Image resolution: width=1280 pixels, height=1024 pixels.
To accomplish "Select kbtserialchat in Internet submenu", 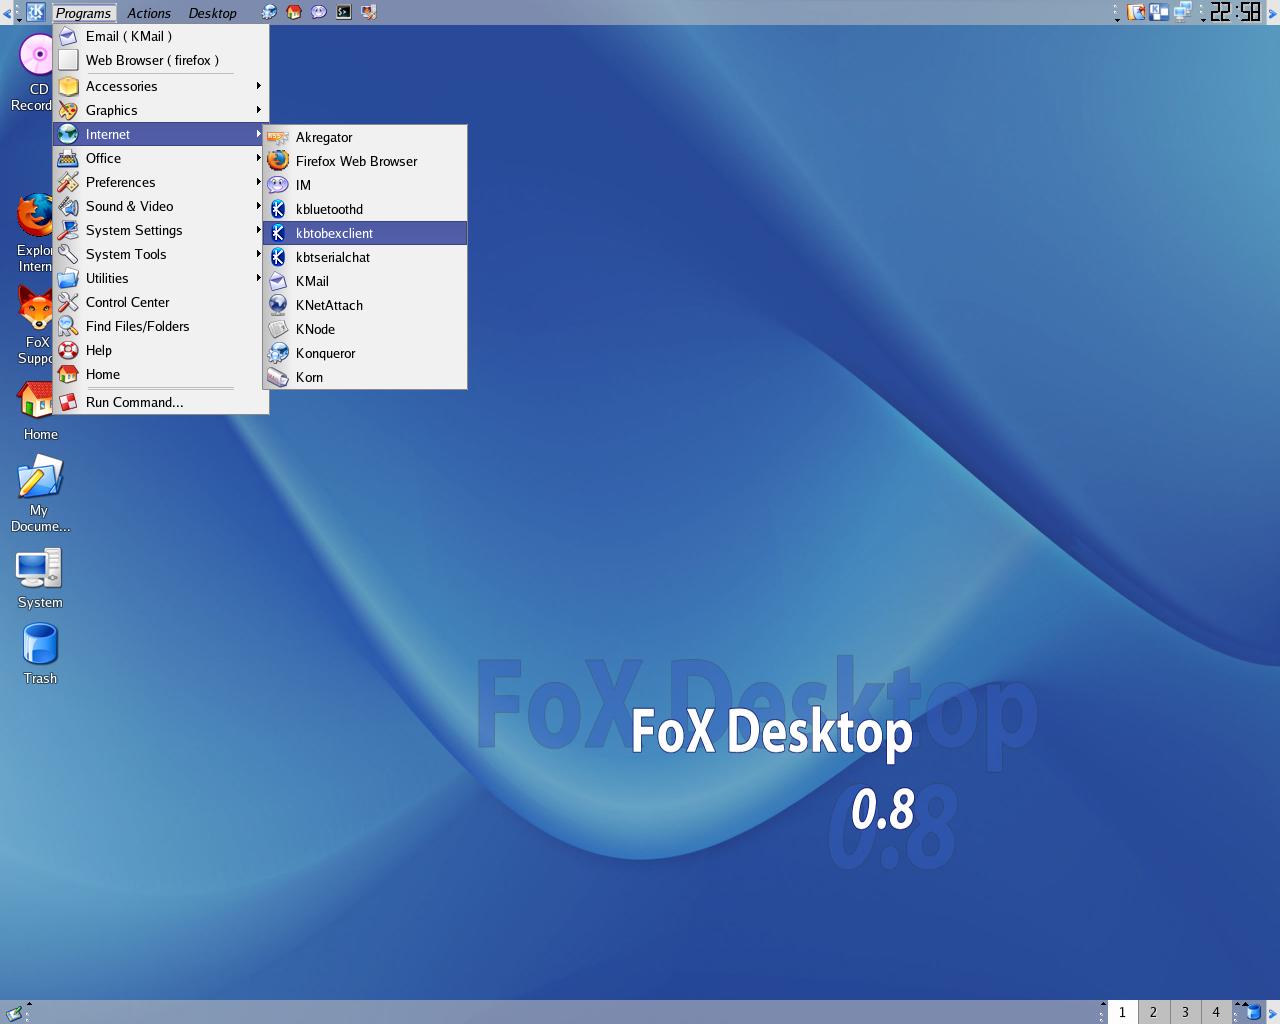I will point(365,257).
